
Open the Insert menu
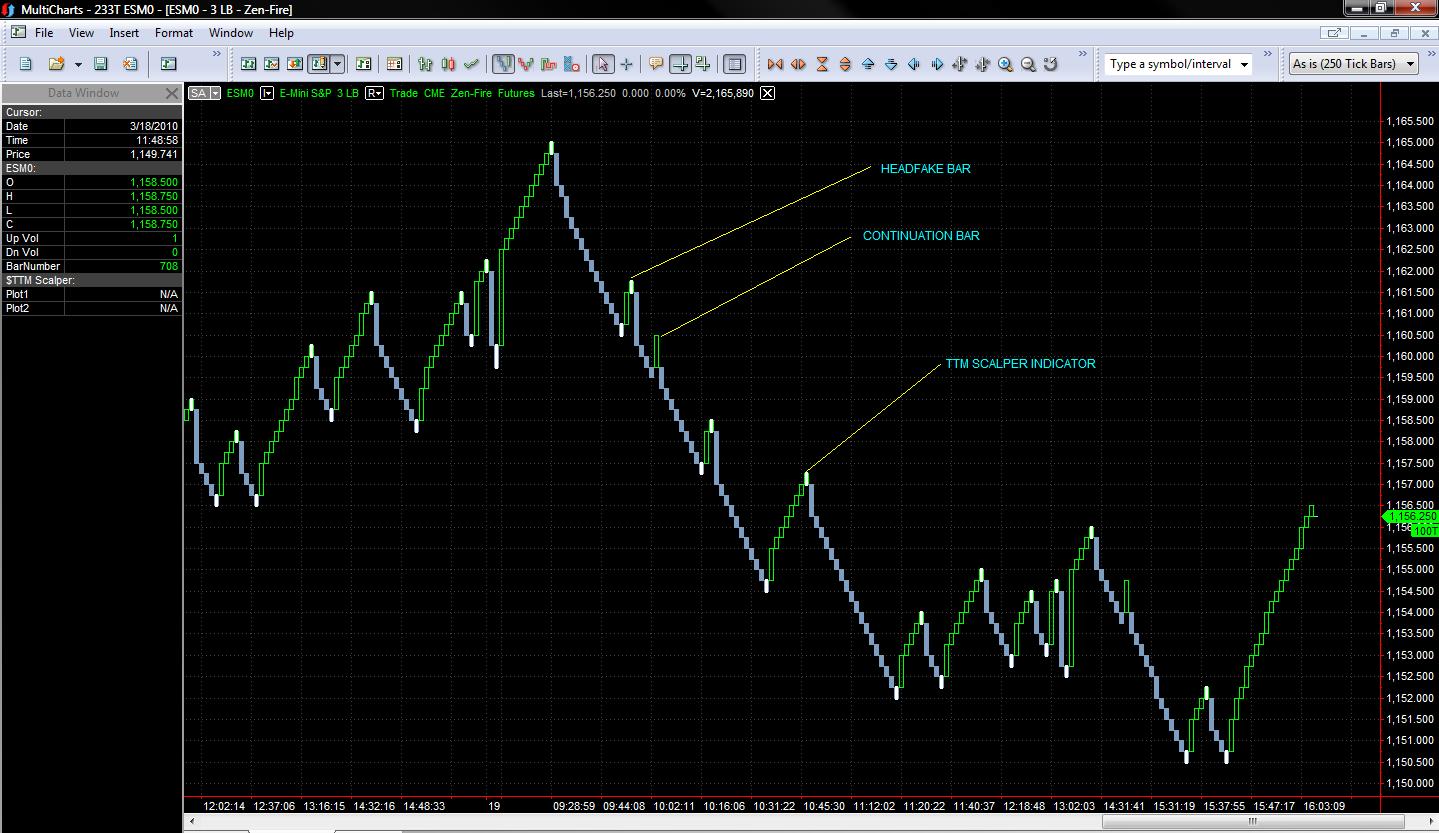pyautogui.click(x=124, y=33)
